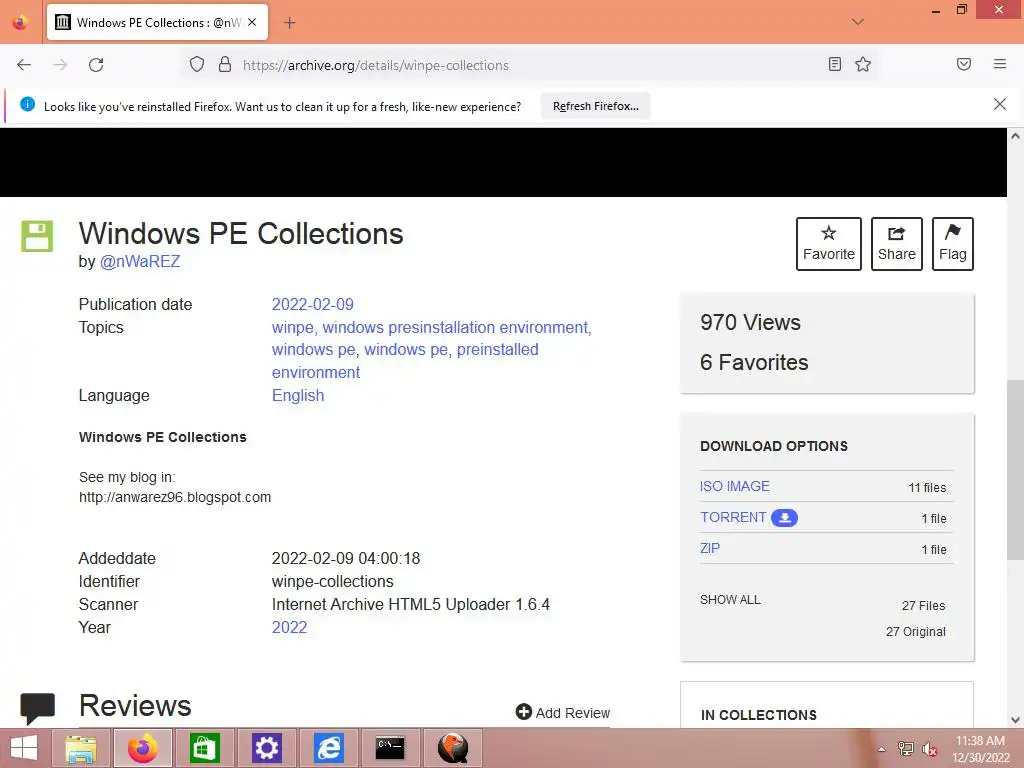Open the tracking protection shield
Image resolution: width=1024 pixels, height=768 pixels.
pos(197,65)
